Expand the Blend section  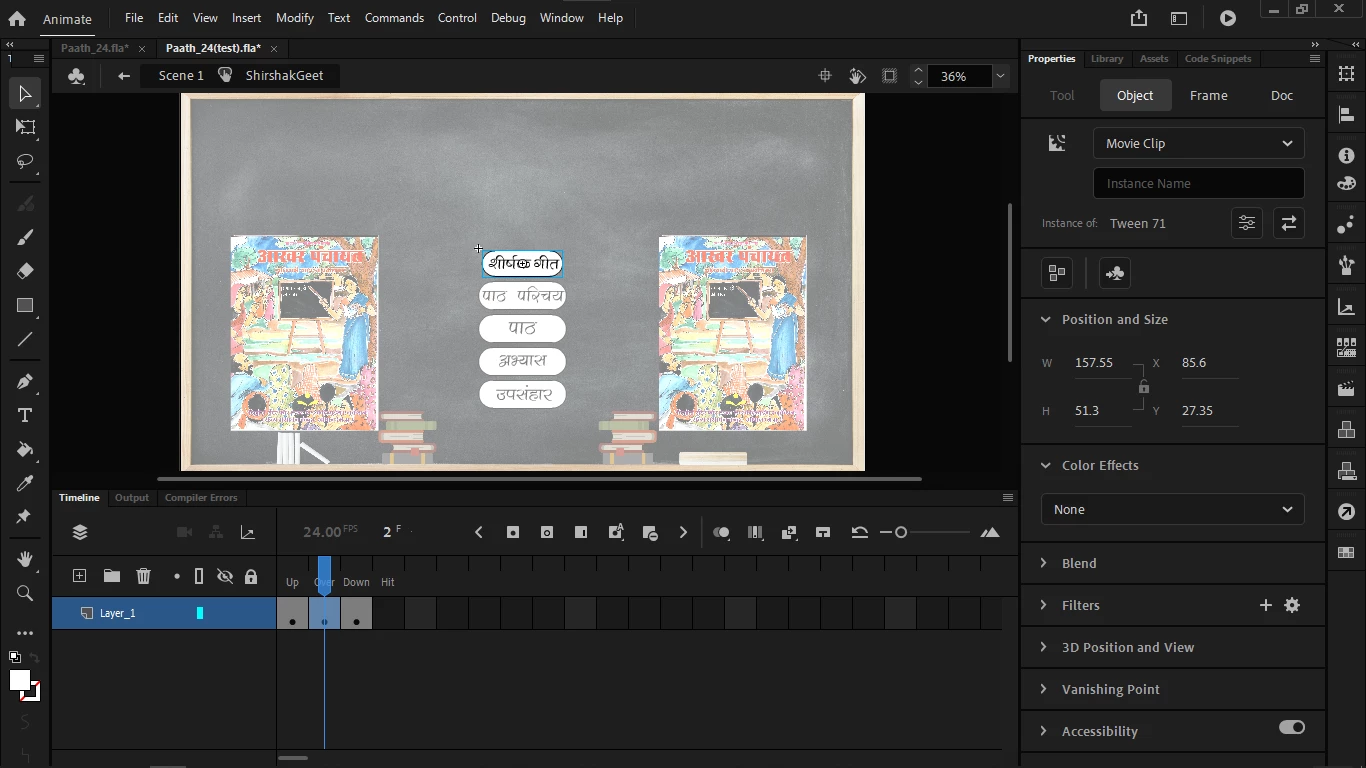pyautogui.click(x=1044, y=563)
